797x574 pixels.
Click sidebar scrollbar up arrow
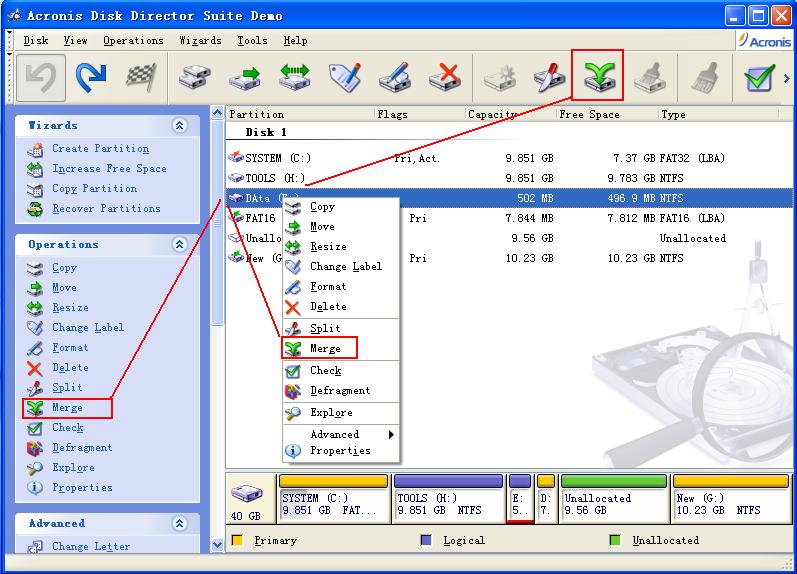point(218,112)
